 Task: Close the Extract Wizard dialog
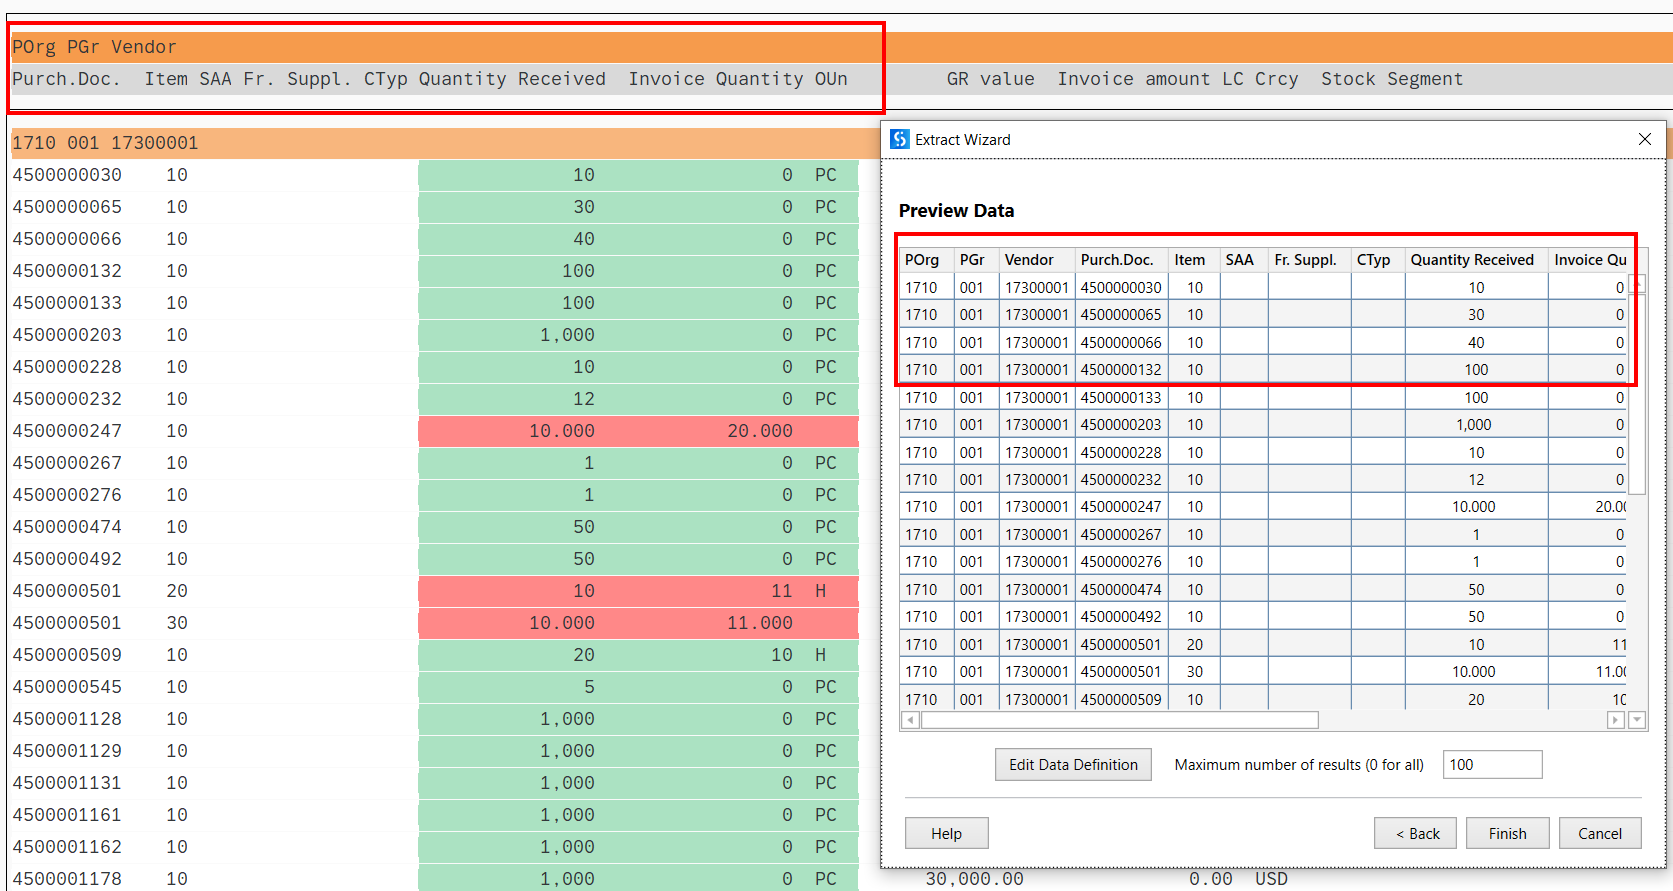1644,139
